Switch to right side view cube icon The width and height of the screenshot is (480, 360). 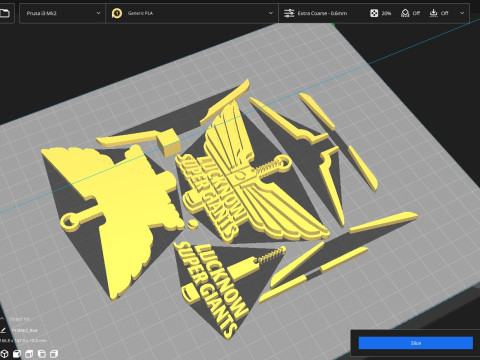click(54, 353)
